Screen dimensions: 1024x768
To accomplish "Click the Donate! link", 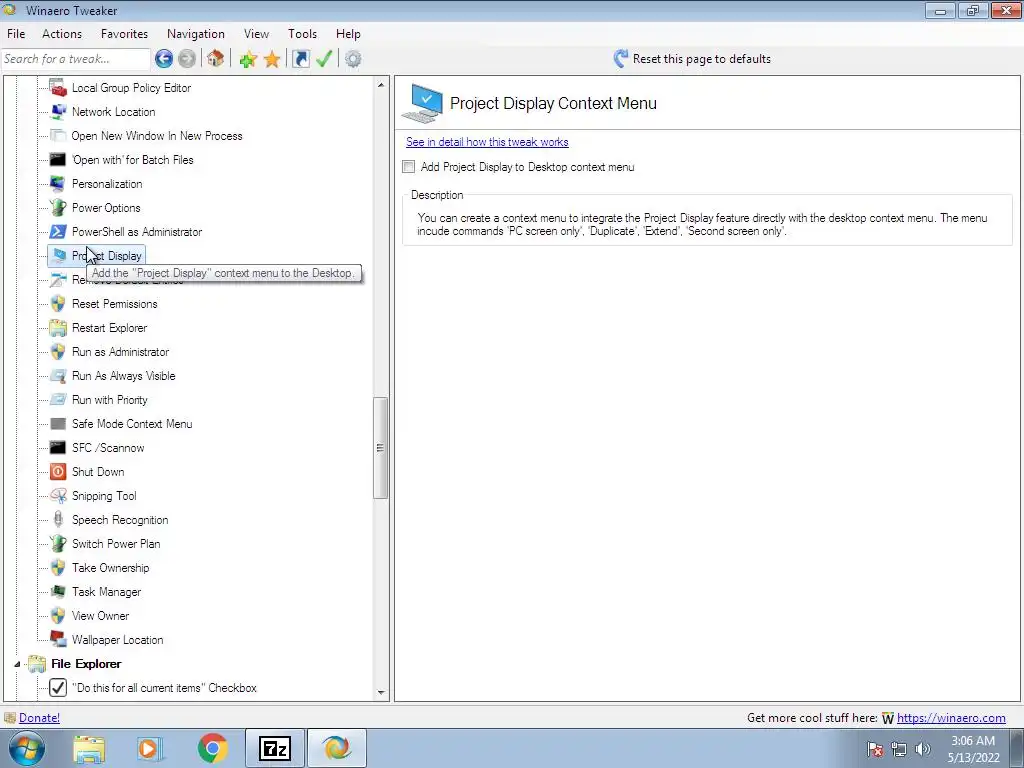I will coord(39,718).
